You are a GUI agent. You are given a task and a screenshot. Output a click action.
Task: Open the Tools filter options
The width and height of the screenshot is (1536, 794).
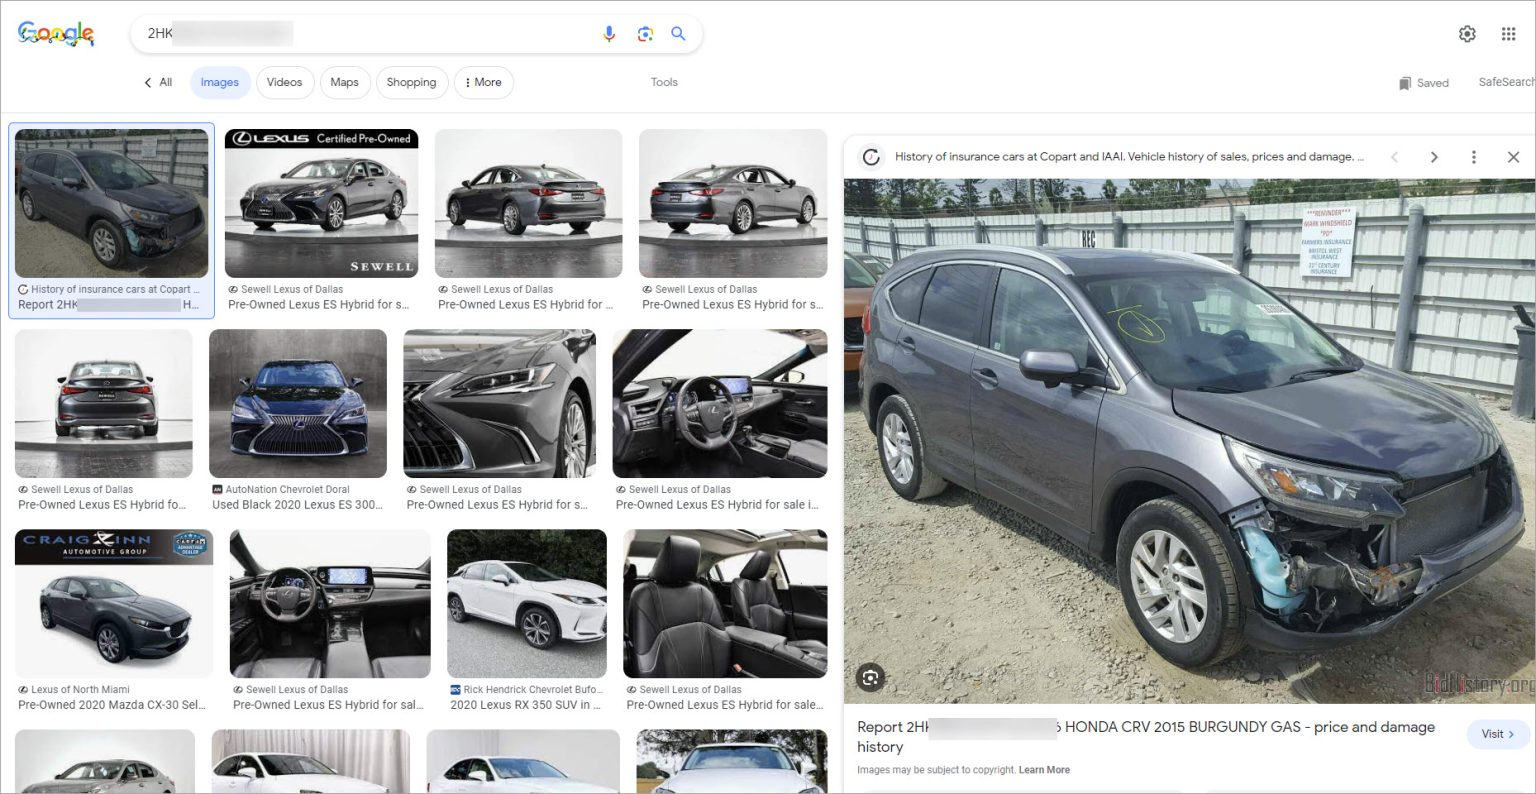click(664, 82)
